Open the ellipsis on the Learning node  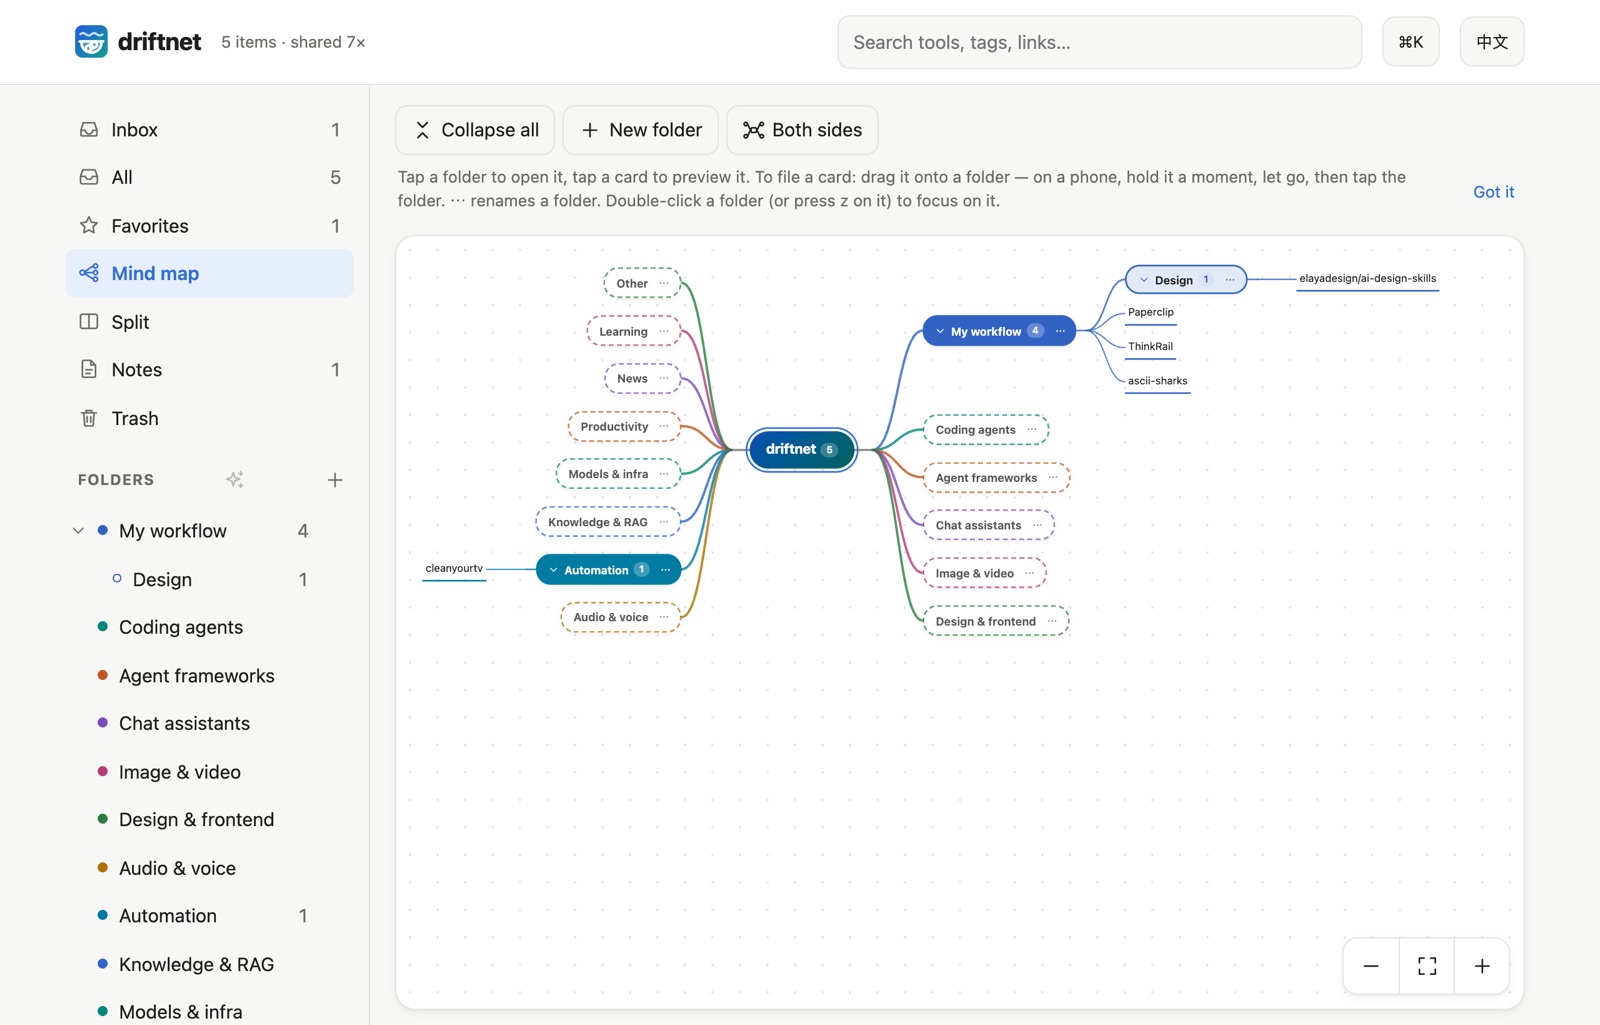(664, 331)
